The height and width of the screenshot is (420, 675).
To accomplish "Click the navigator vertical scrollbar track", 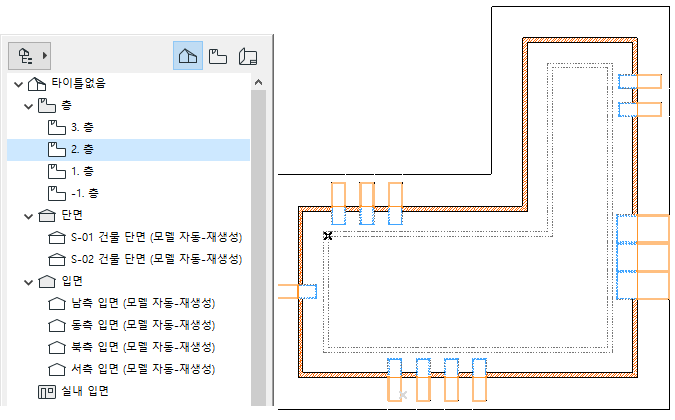I will coord(258,247).
